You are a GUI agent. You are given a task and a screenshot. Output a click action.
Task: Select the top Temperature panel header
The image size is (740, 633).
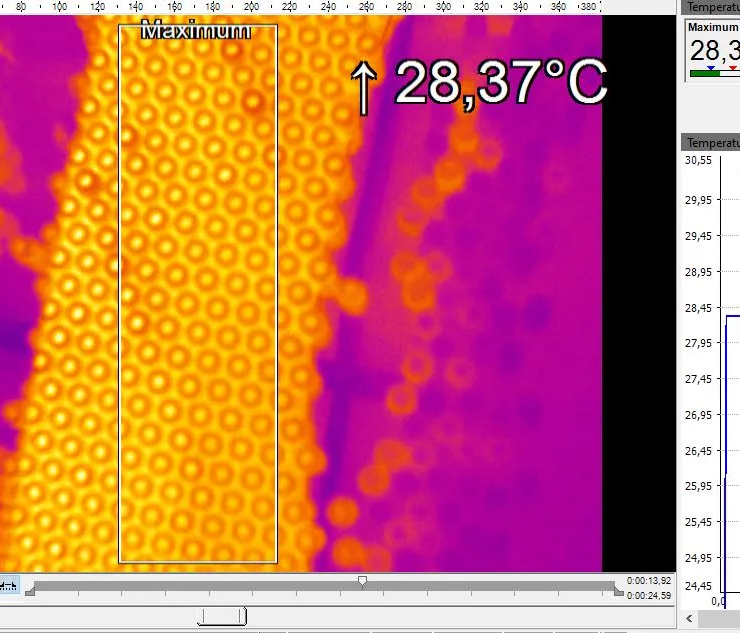click(x=712, y=7)
